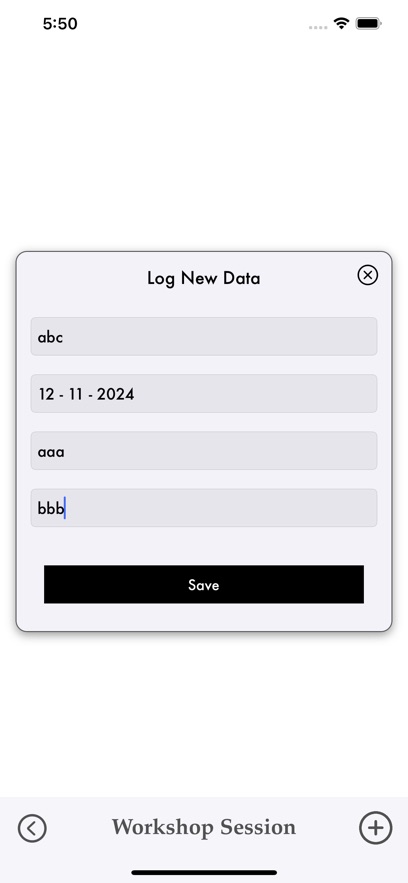Tap the cellular signal dots
The height and width of the screenshot is (883, 408).
[318, 26]
